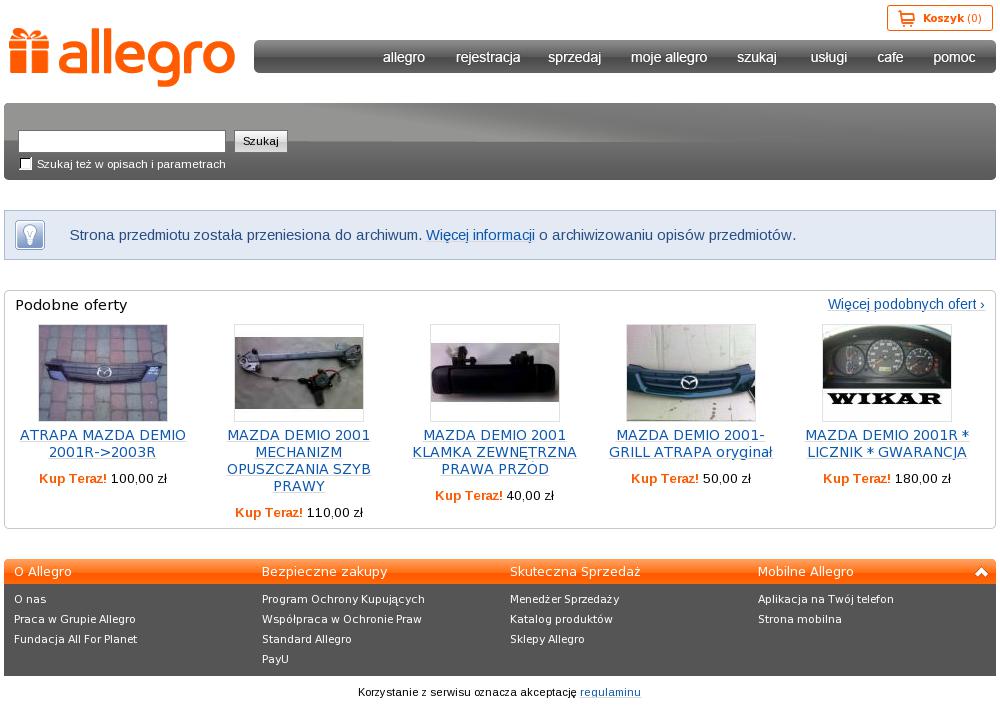Go to rejestracja in top menu

488,57
